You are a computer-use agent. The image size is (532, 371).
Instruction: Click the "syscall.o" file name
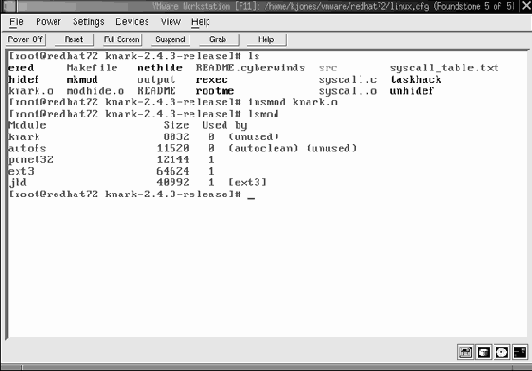point(348,91)
